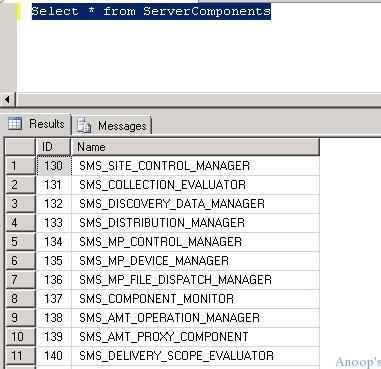Select the SMS_DISCOVERY_DATA_MANAGER cell
This screenshot has width=381, height=369.
click(x=195, y=204)
